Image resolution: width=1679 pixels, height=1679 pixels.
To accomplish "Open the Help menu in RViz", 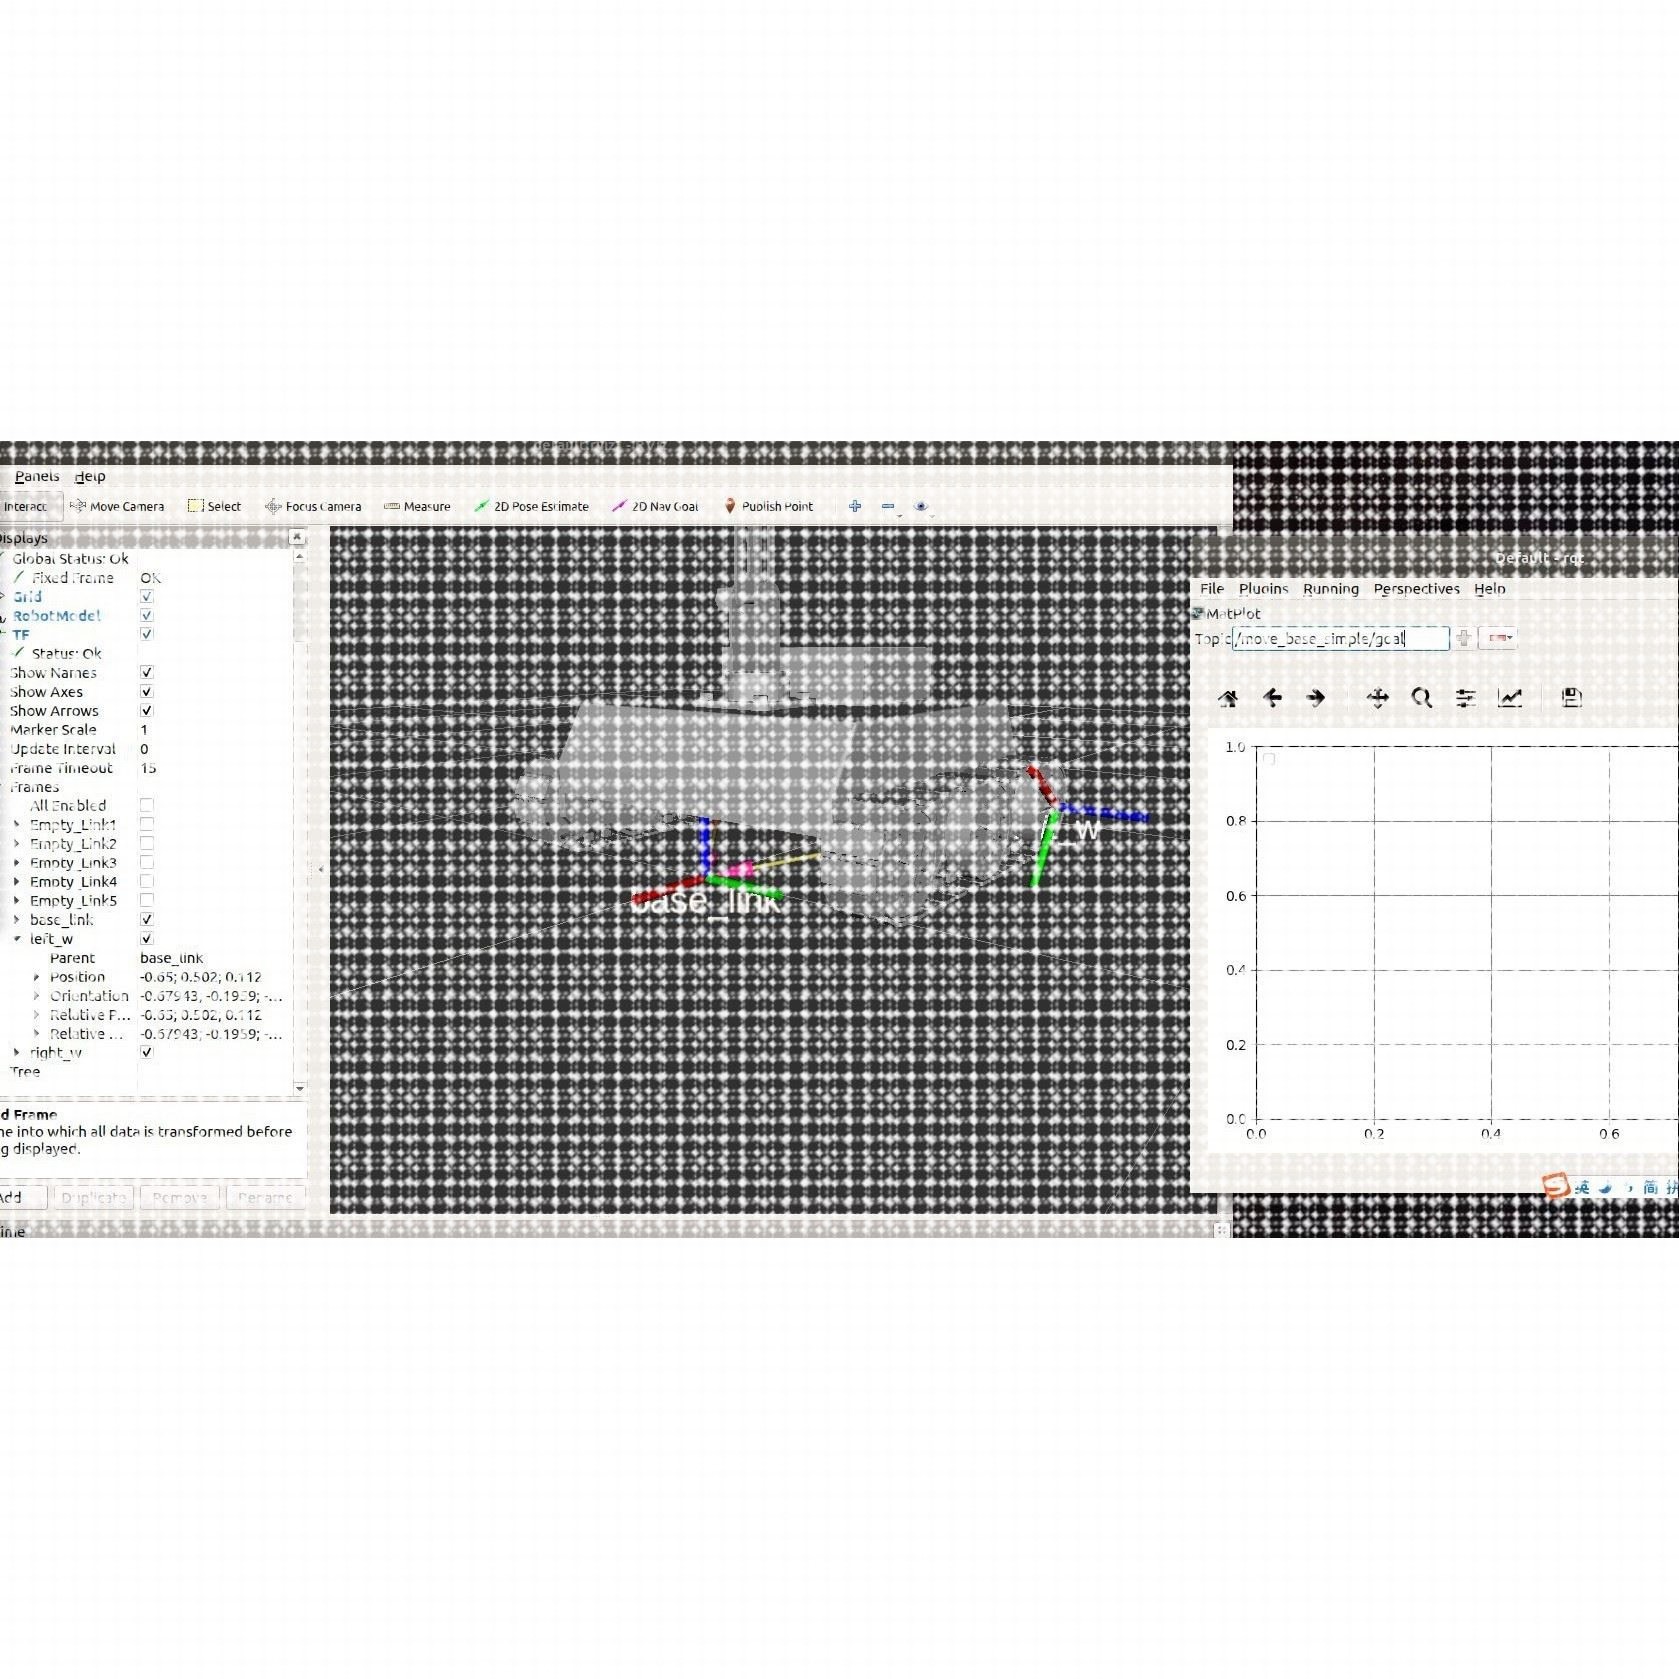I will pyautogui.click(x=90, y=477).
